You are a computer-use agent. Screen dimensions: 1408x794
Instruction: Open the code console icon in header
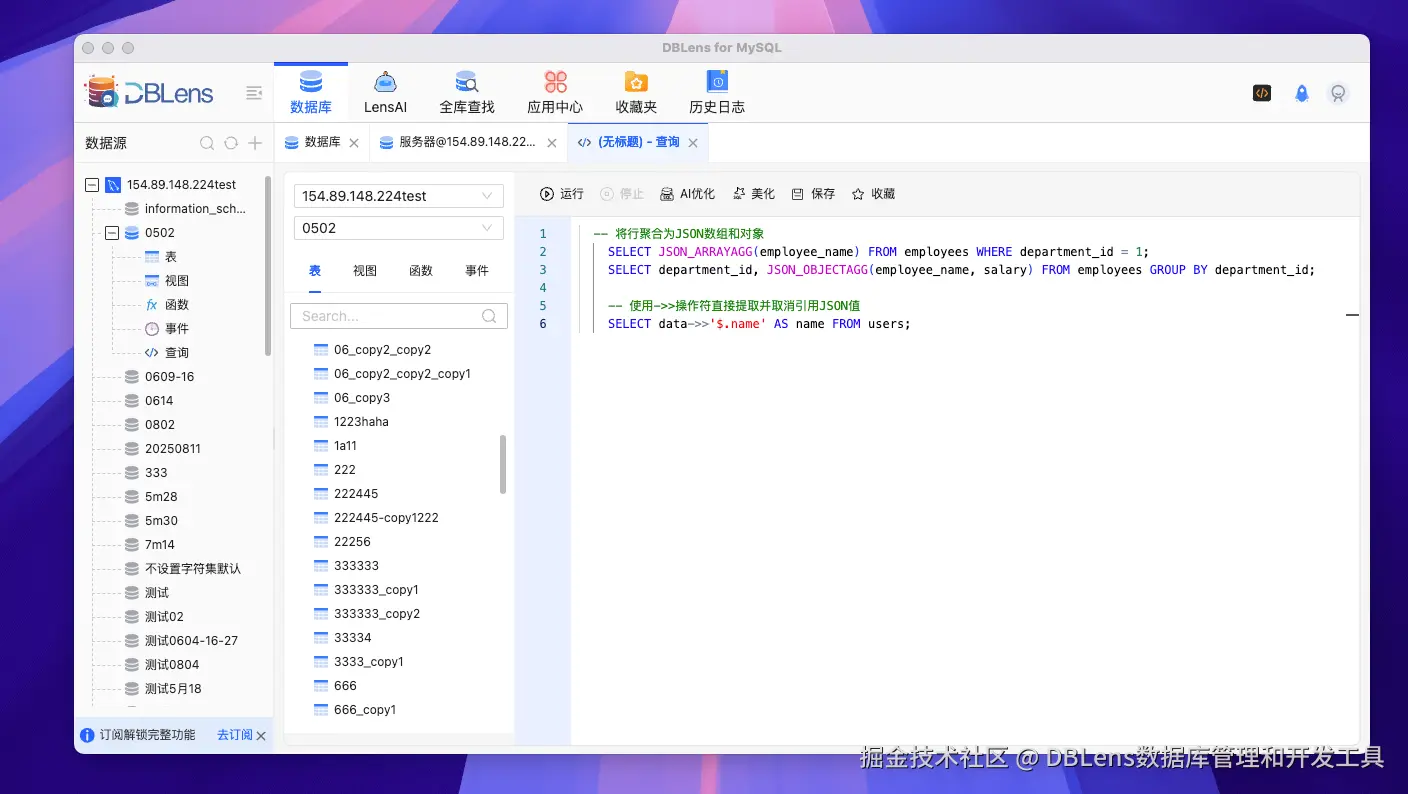pos(1262,93)
